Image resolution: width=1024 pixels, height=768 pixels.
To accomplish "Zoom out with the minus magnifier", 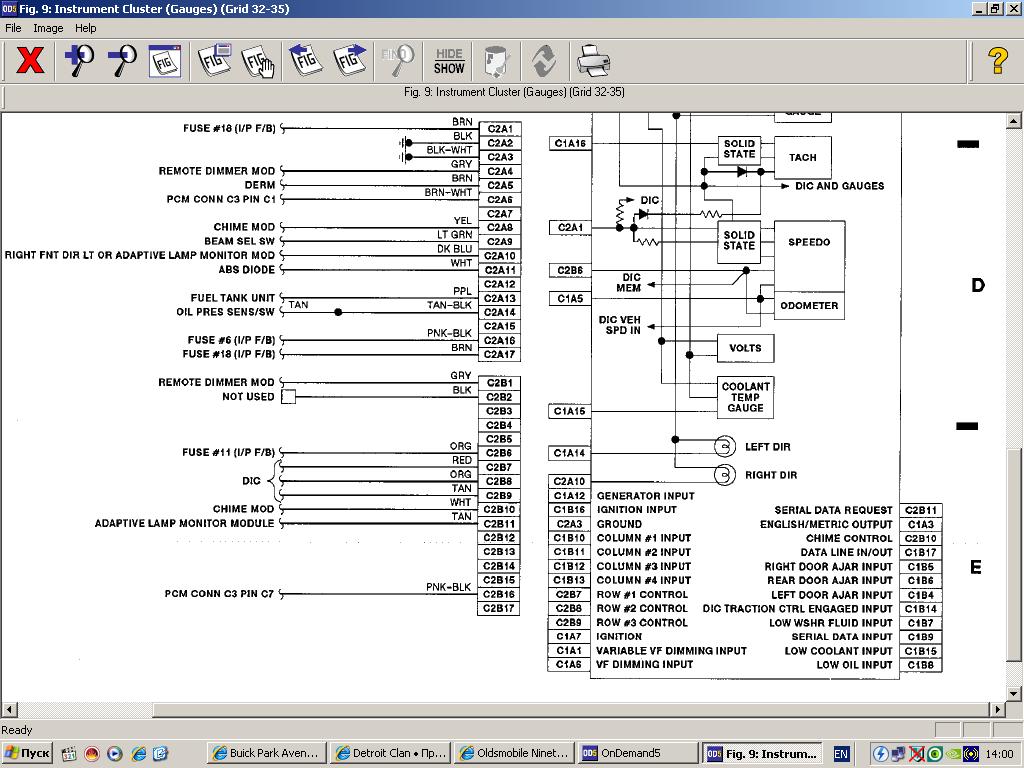I will 122,61.
